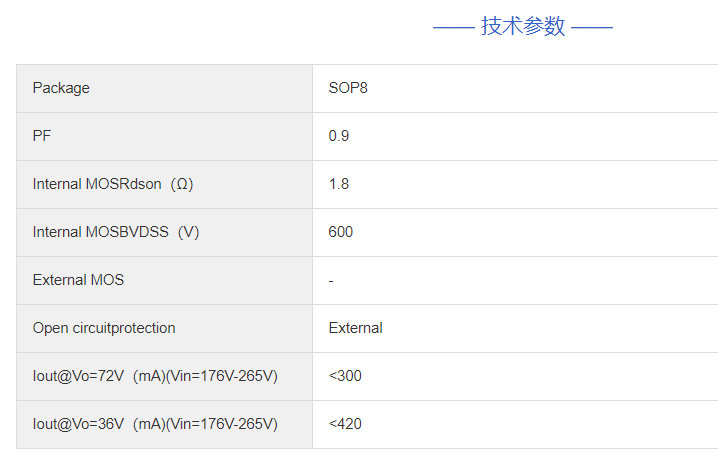
Task: Select the Open circuitprotection label
Action: [x=104, y=328]
